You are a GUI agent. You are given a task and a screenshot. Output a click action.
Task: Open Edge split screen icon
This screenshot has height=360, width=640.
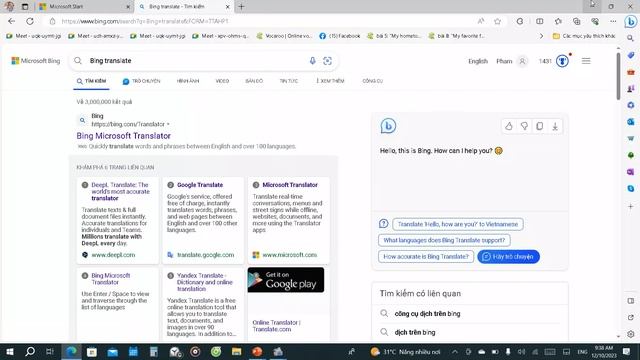pos(540,21)
